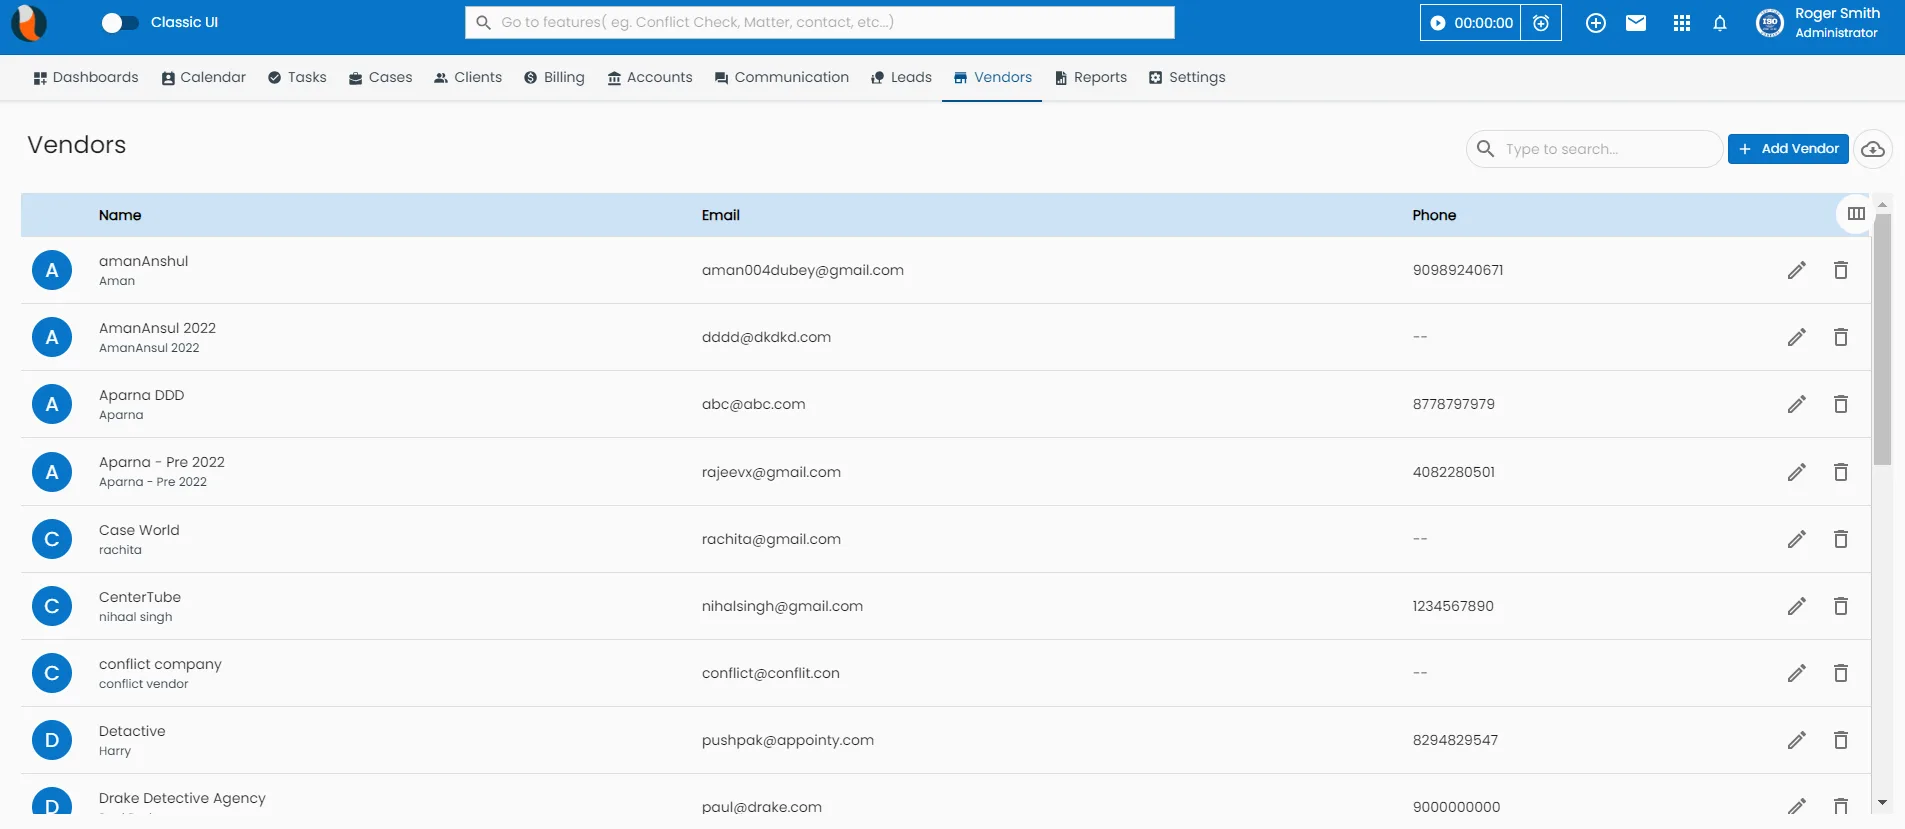Image resolution: width=1905 pixels, height=829 pixels.
Task: Click the scrollbar up arrow
Action: (1882, 204)
